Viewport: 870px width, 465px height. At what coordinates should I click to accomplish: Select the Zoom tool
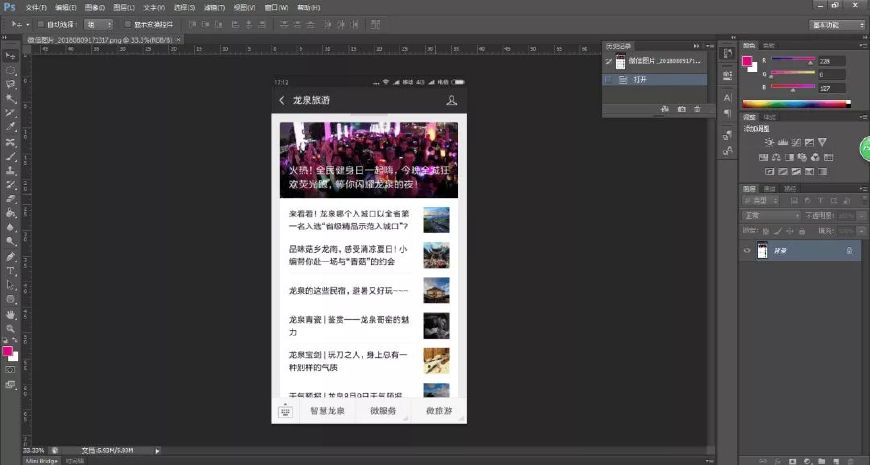10,328
